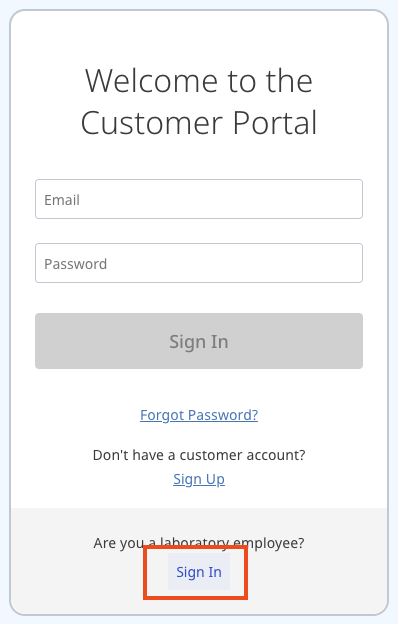Image resolution: width=398 pixels, height=624 pixels.
Task: Sign in as a laboratory employee
Action: [x=199, y=572]
